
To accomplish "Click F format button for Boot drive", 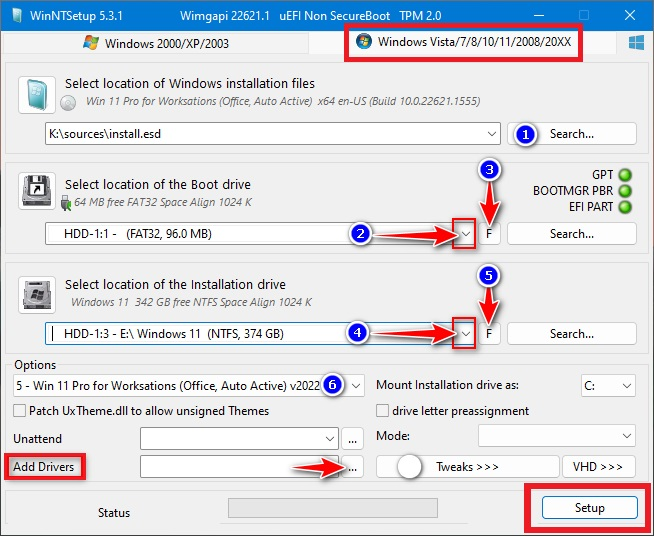I will click(x=489, y=234).
